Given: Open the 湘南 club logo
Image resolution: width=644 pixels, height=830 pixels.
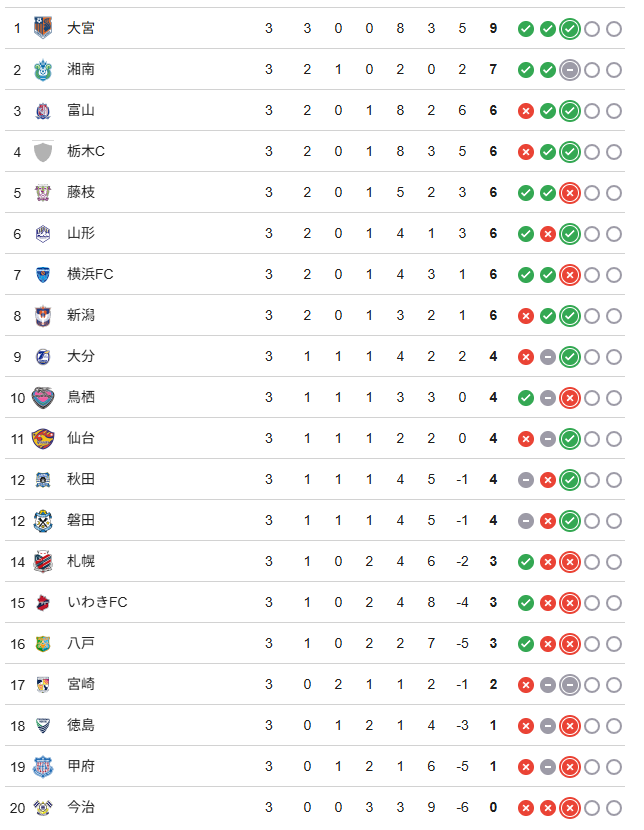Looking at the screenshot, I should tap(43, 69).
